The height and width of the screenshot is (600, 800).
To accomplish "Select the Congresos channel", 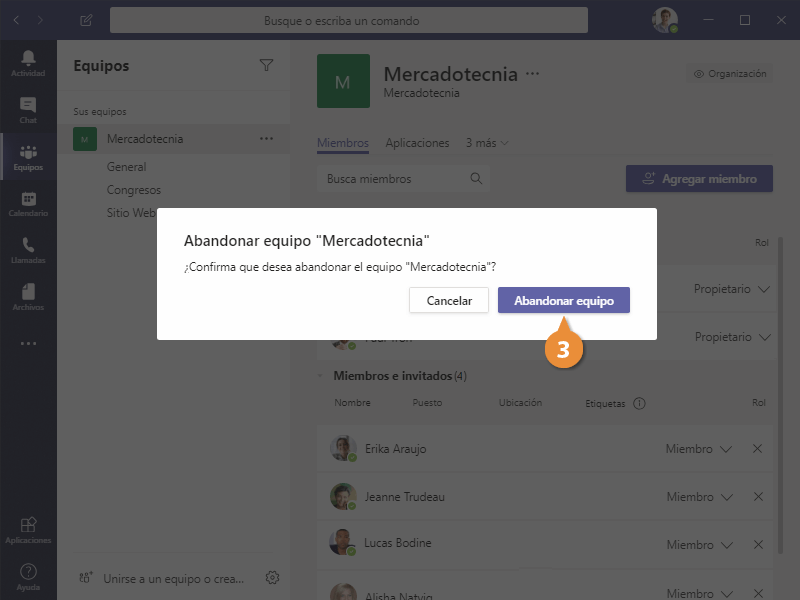I will (x=134, y=190).
